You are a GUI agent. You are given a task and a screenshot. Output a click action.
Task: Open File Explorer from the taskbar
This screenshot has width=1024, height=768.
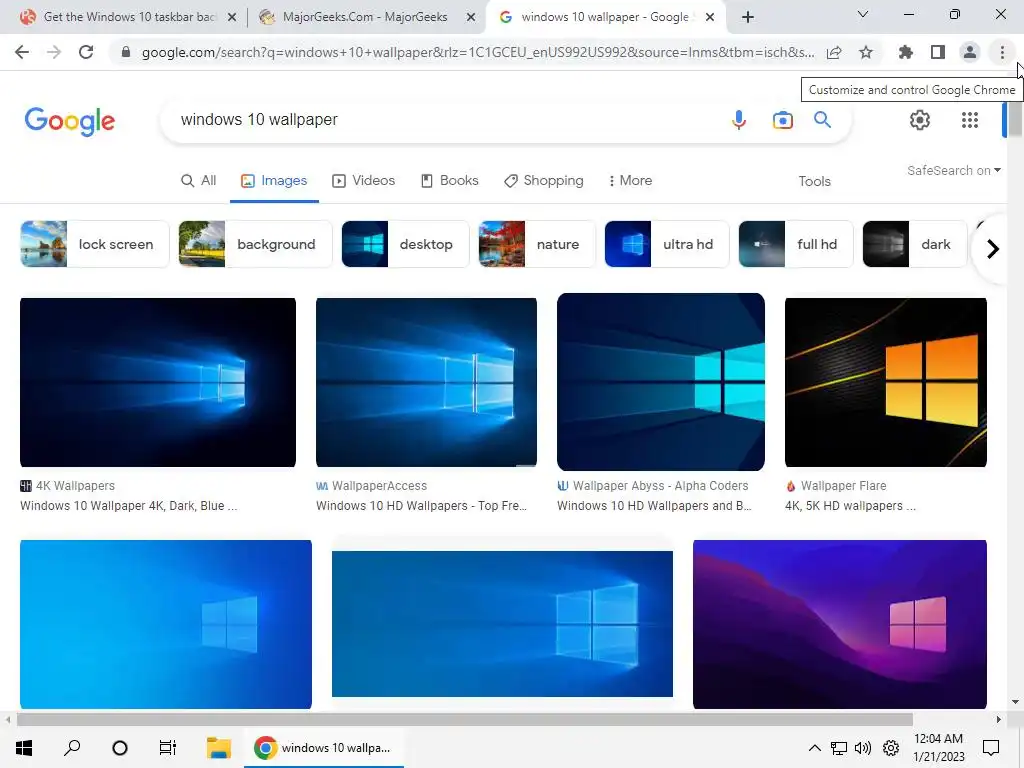219,748
